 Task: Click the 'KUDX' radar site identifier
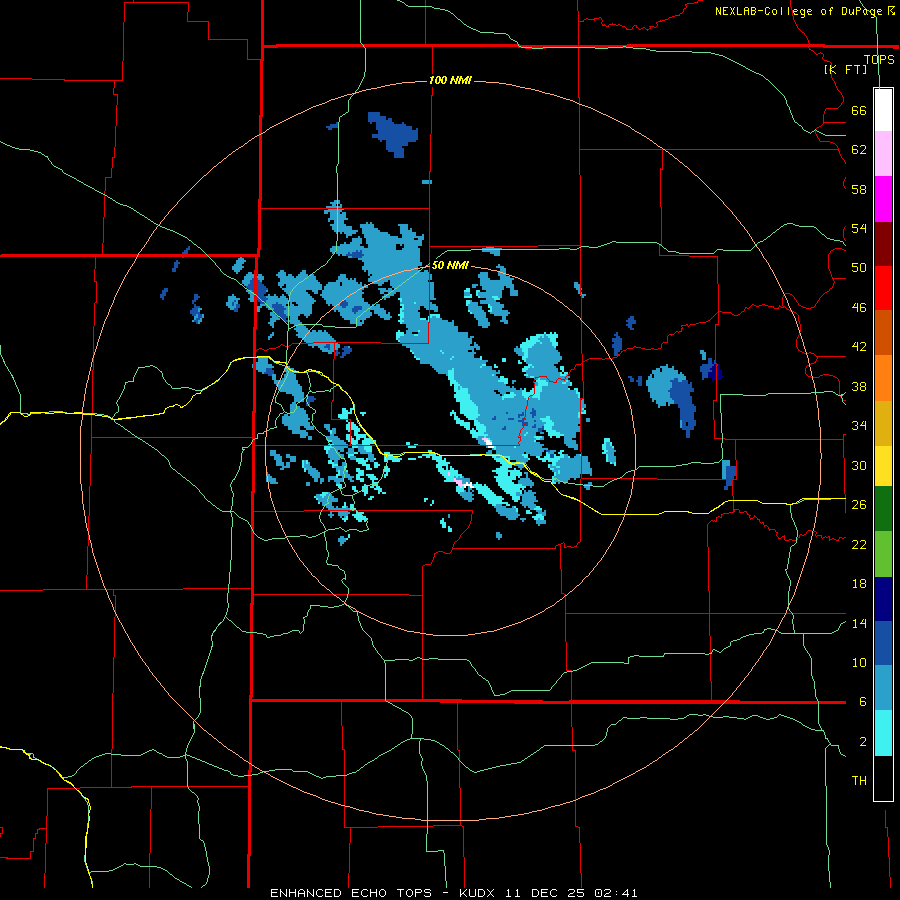(479, 893)
